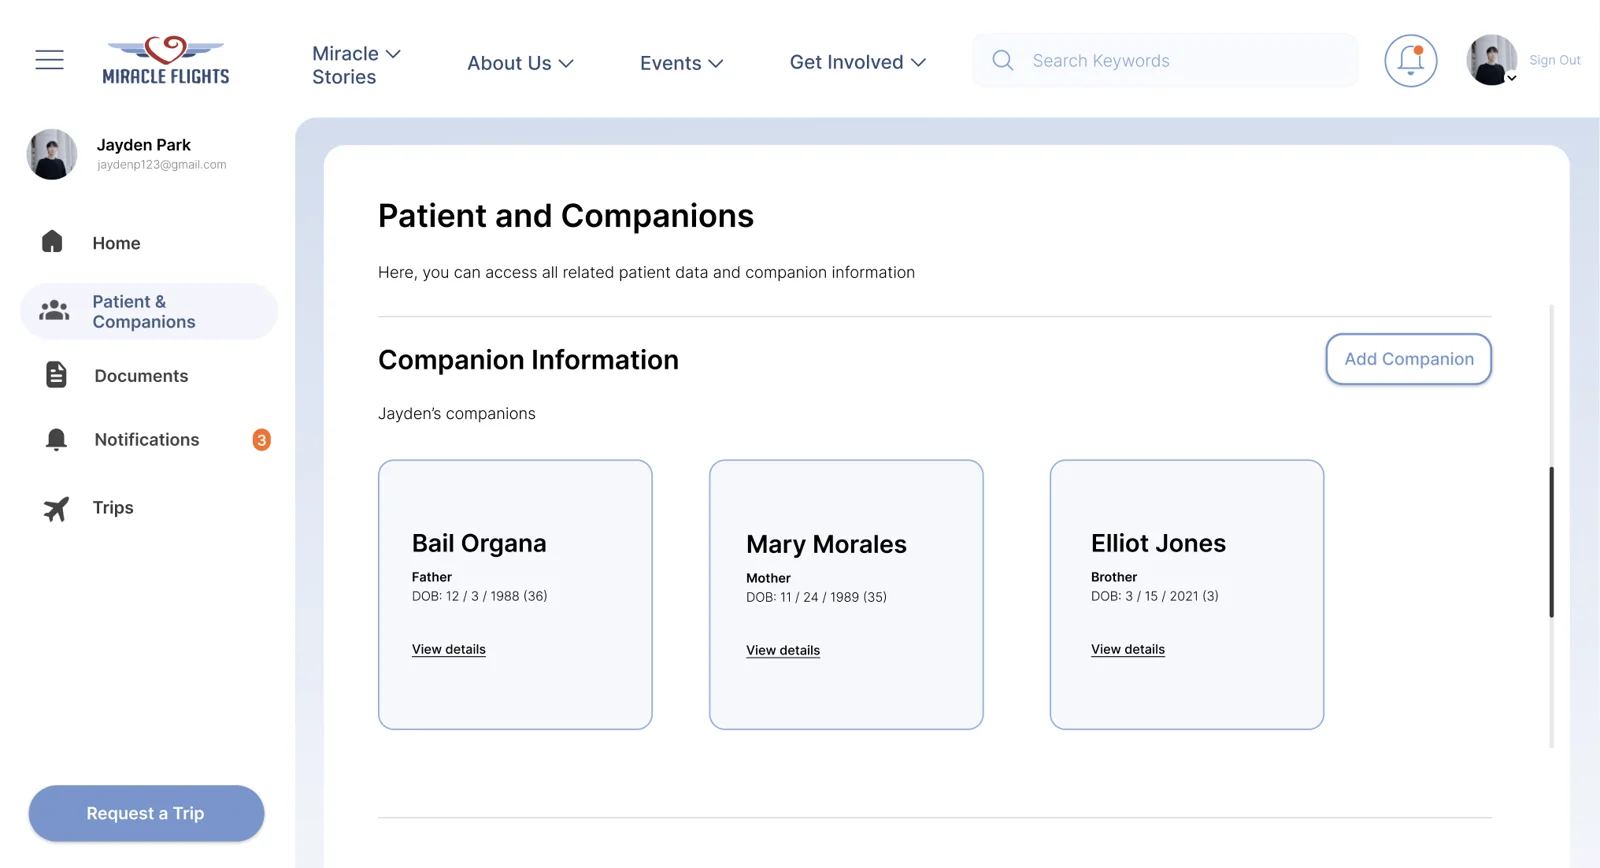1600x868 pixels.
Task: Click the jaydenp123@gmail.com email text
Action: coord(161,165)
